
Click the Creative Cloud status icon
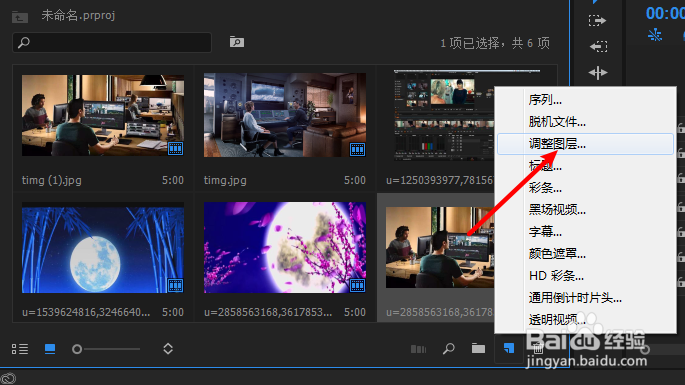pyautogui.click(x=8, y=378)
